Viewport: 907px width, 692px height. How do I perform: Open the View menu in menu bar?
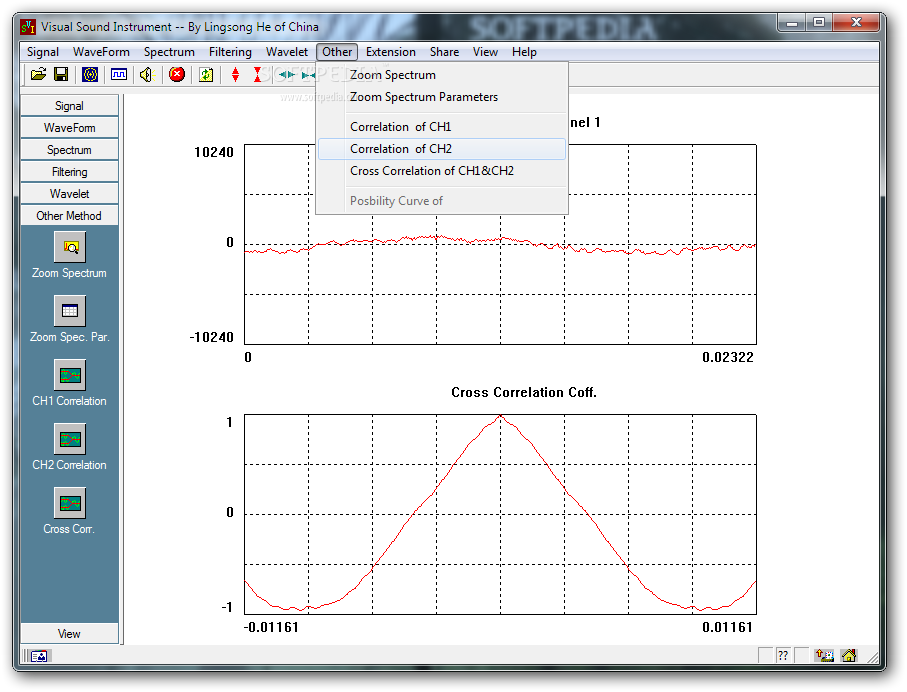point(485,51)
